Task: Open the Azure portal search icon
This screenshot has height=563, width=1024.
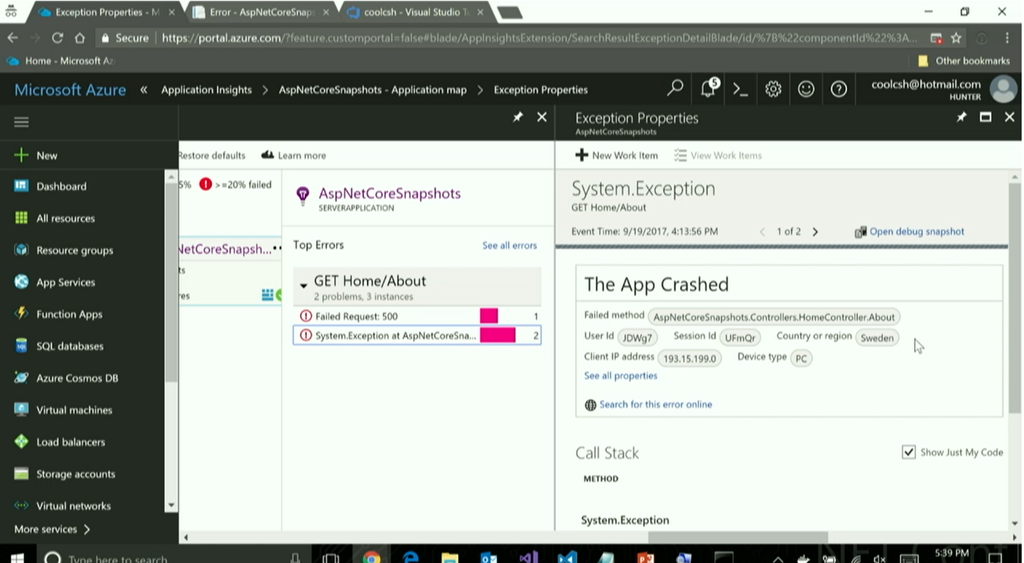Action: tap(676, 89)
